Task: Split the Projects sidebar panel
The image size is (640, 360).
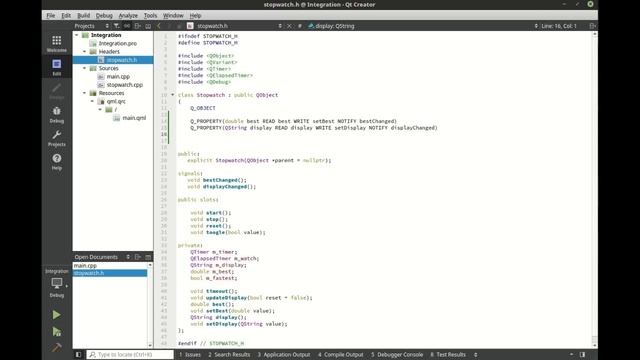Action: pyautogui.click(x=138, y=26)
